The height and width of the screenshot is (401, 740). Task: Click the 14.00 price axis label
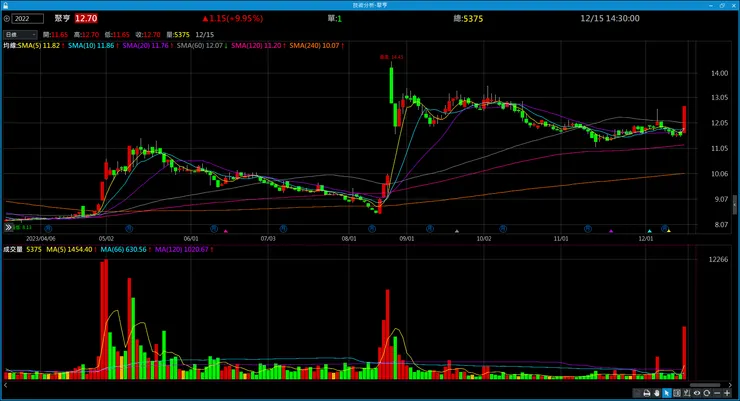[x=719, y=73]
